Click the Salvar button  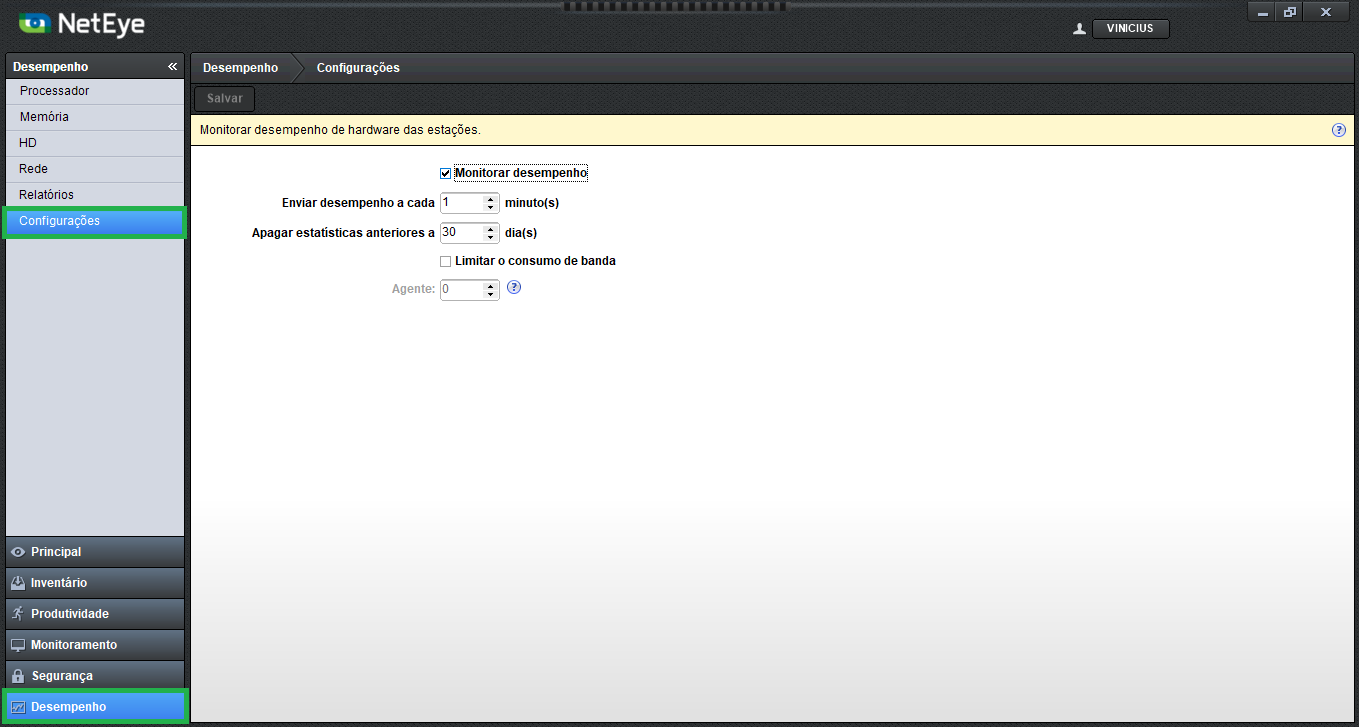pos(225,99)
